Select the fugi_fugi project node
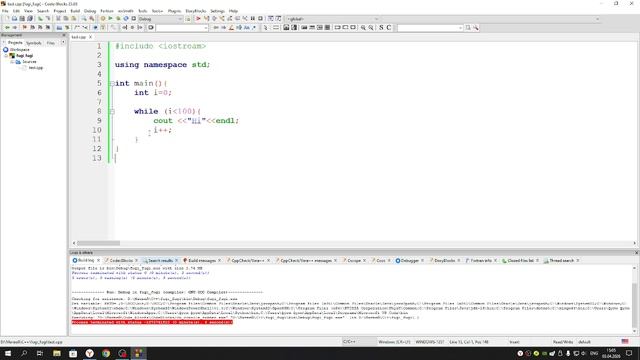Viewport: 640px width, 360px height. pyautogui.click(x=24, y=56)
